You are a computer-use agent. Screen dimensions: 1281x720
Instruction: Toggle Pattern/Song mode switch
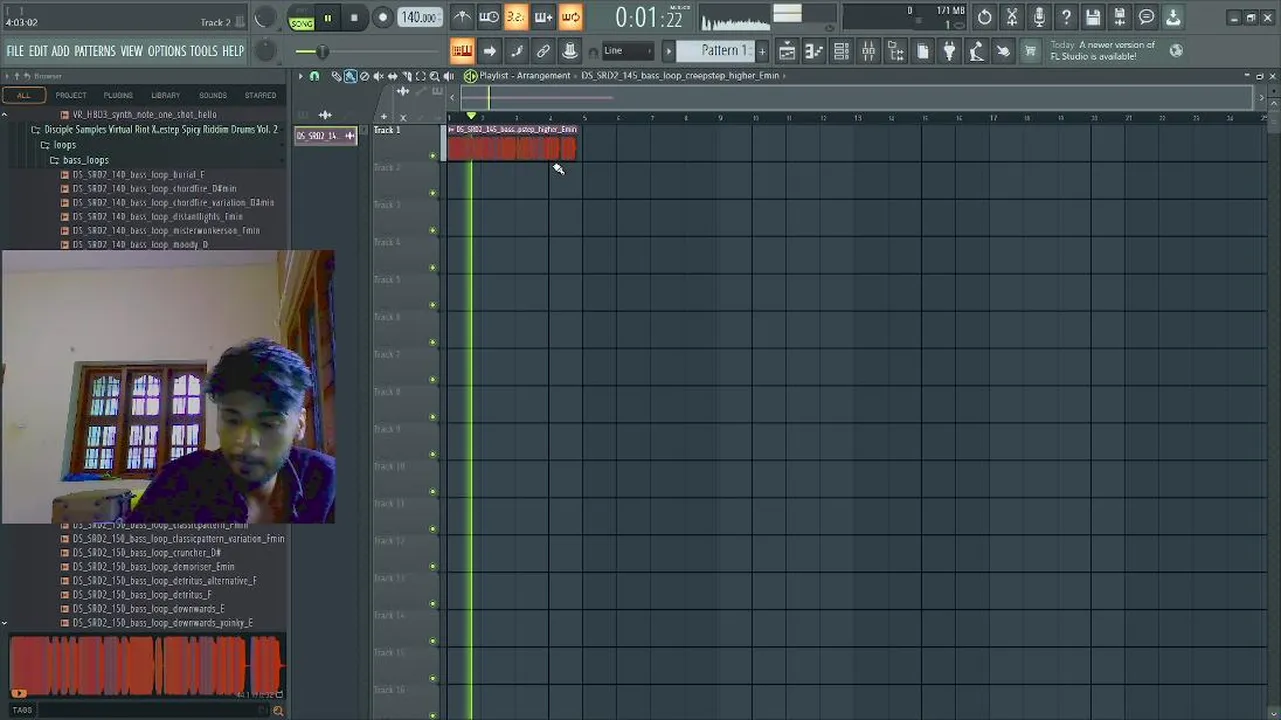pyautogui.click(x=301, y=18)
